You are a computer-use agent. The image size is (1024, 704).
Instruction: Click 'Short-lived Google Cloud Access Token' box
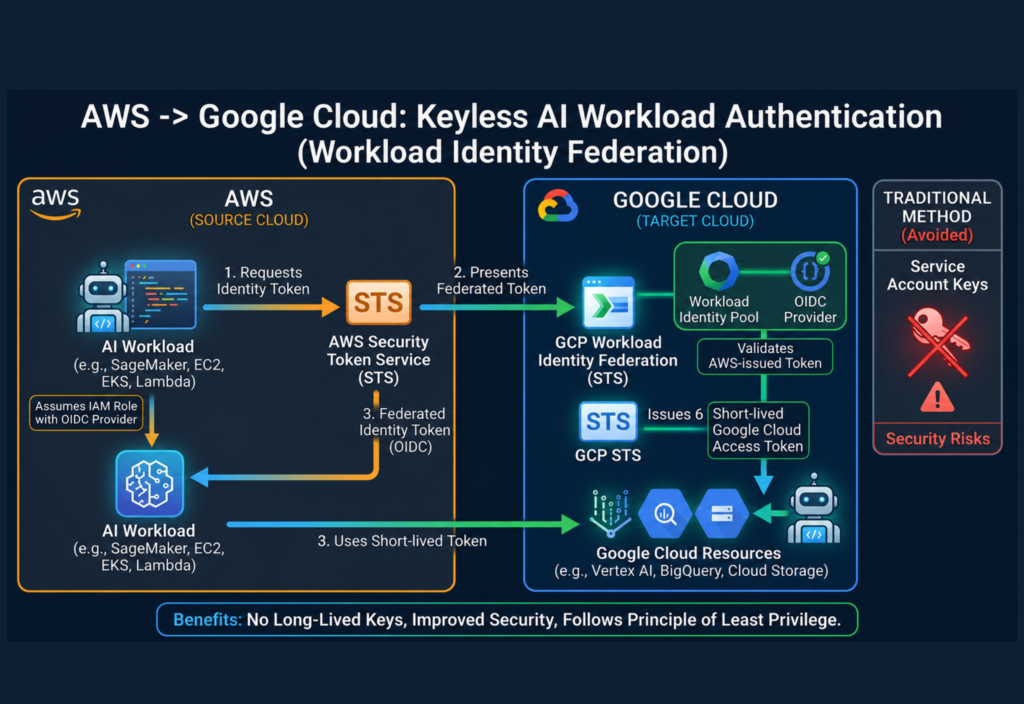point(758,430)
